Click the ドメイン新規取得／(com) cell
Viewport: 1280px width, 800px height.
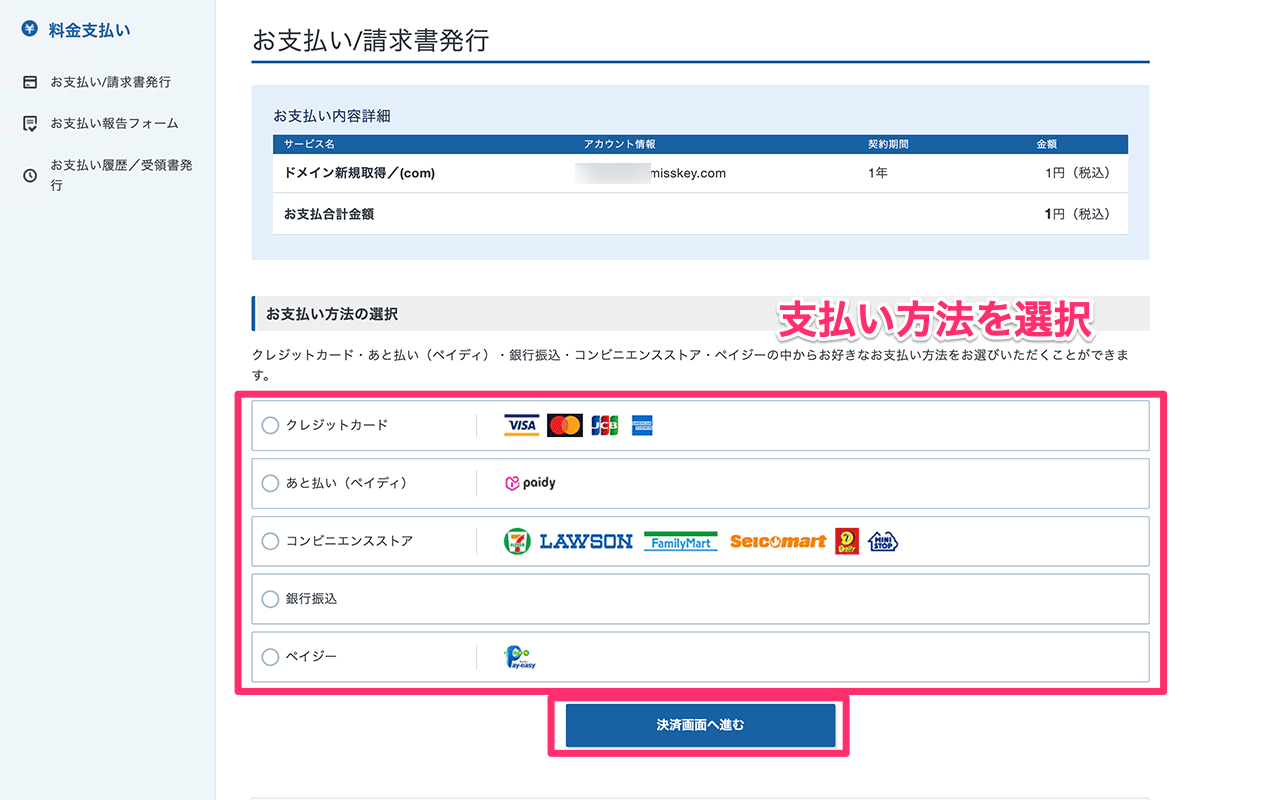tap(360, 173)
